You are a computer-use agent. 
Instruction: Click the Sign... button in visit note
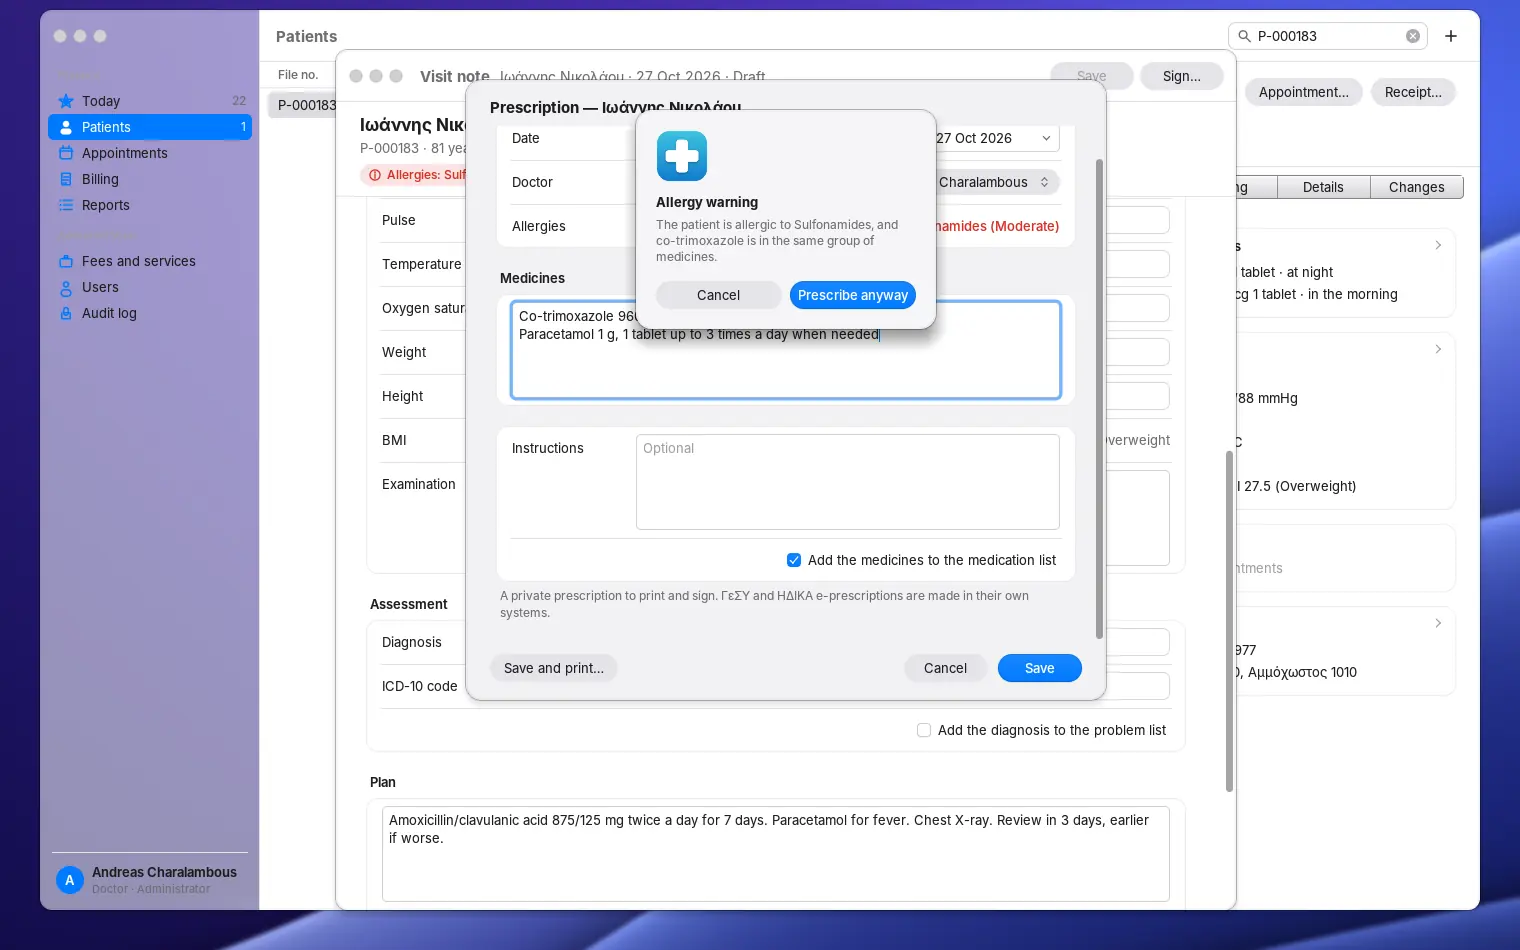[1182, 76]
